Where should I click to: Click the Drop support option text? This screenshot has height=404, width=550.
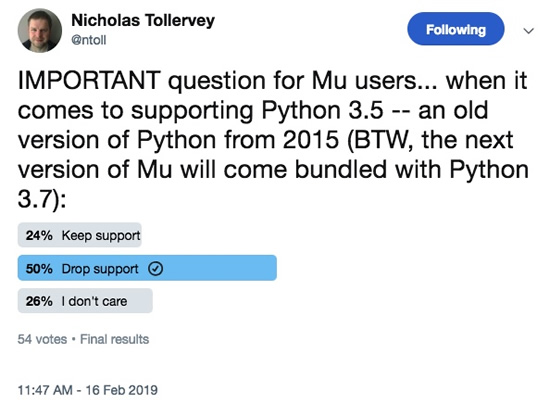point(100,269)
